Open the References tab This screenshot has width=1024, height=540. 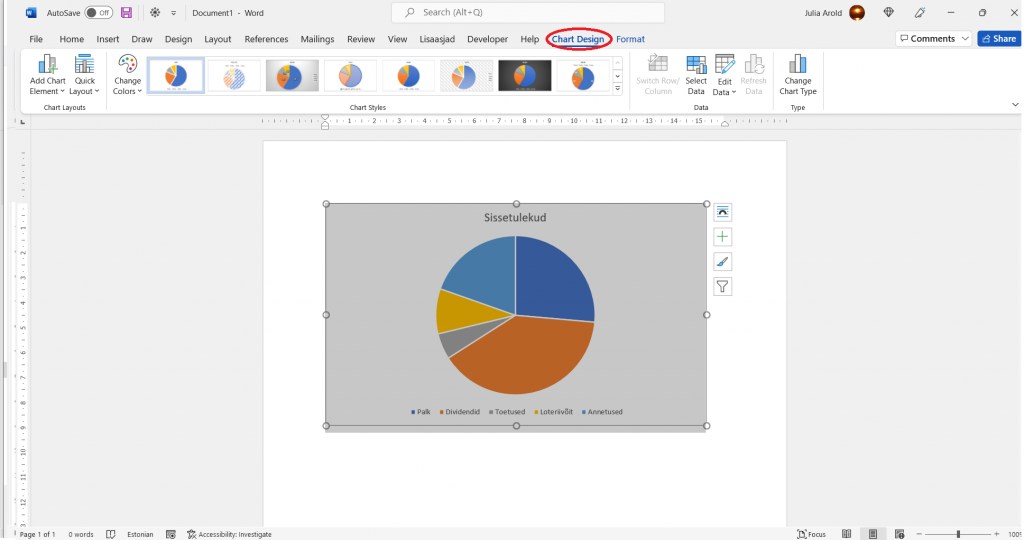coord(266,39)
